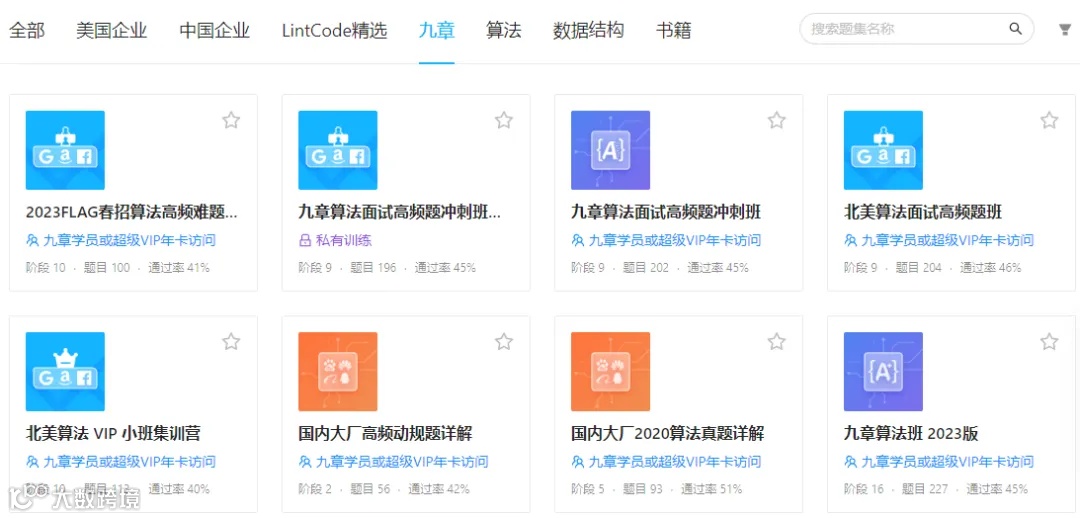This screenshot has width=1080, height=518.
Task: Focus the 搜索题集名称 search field
Action: point(916,29)
